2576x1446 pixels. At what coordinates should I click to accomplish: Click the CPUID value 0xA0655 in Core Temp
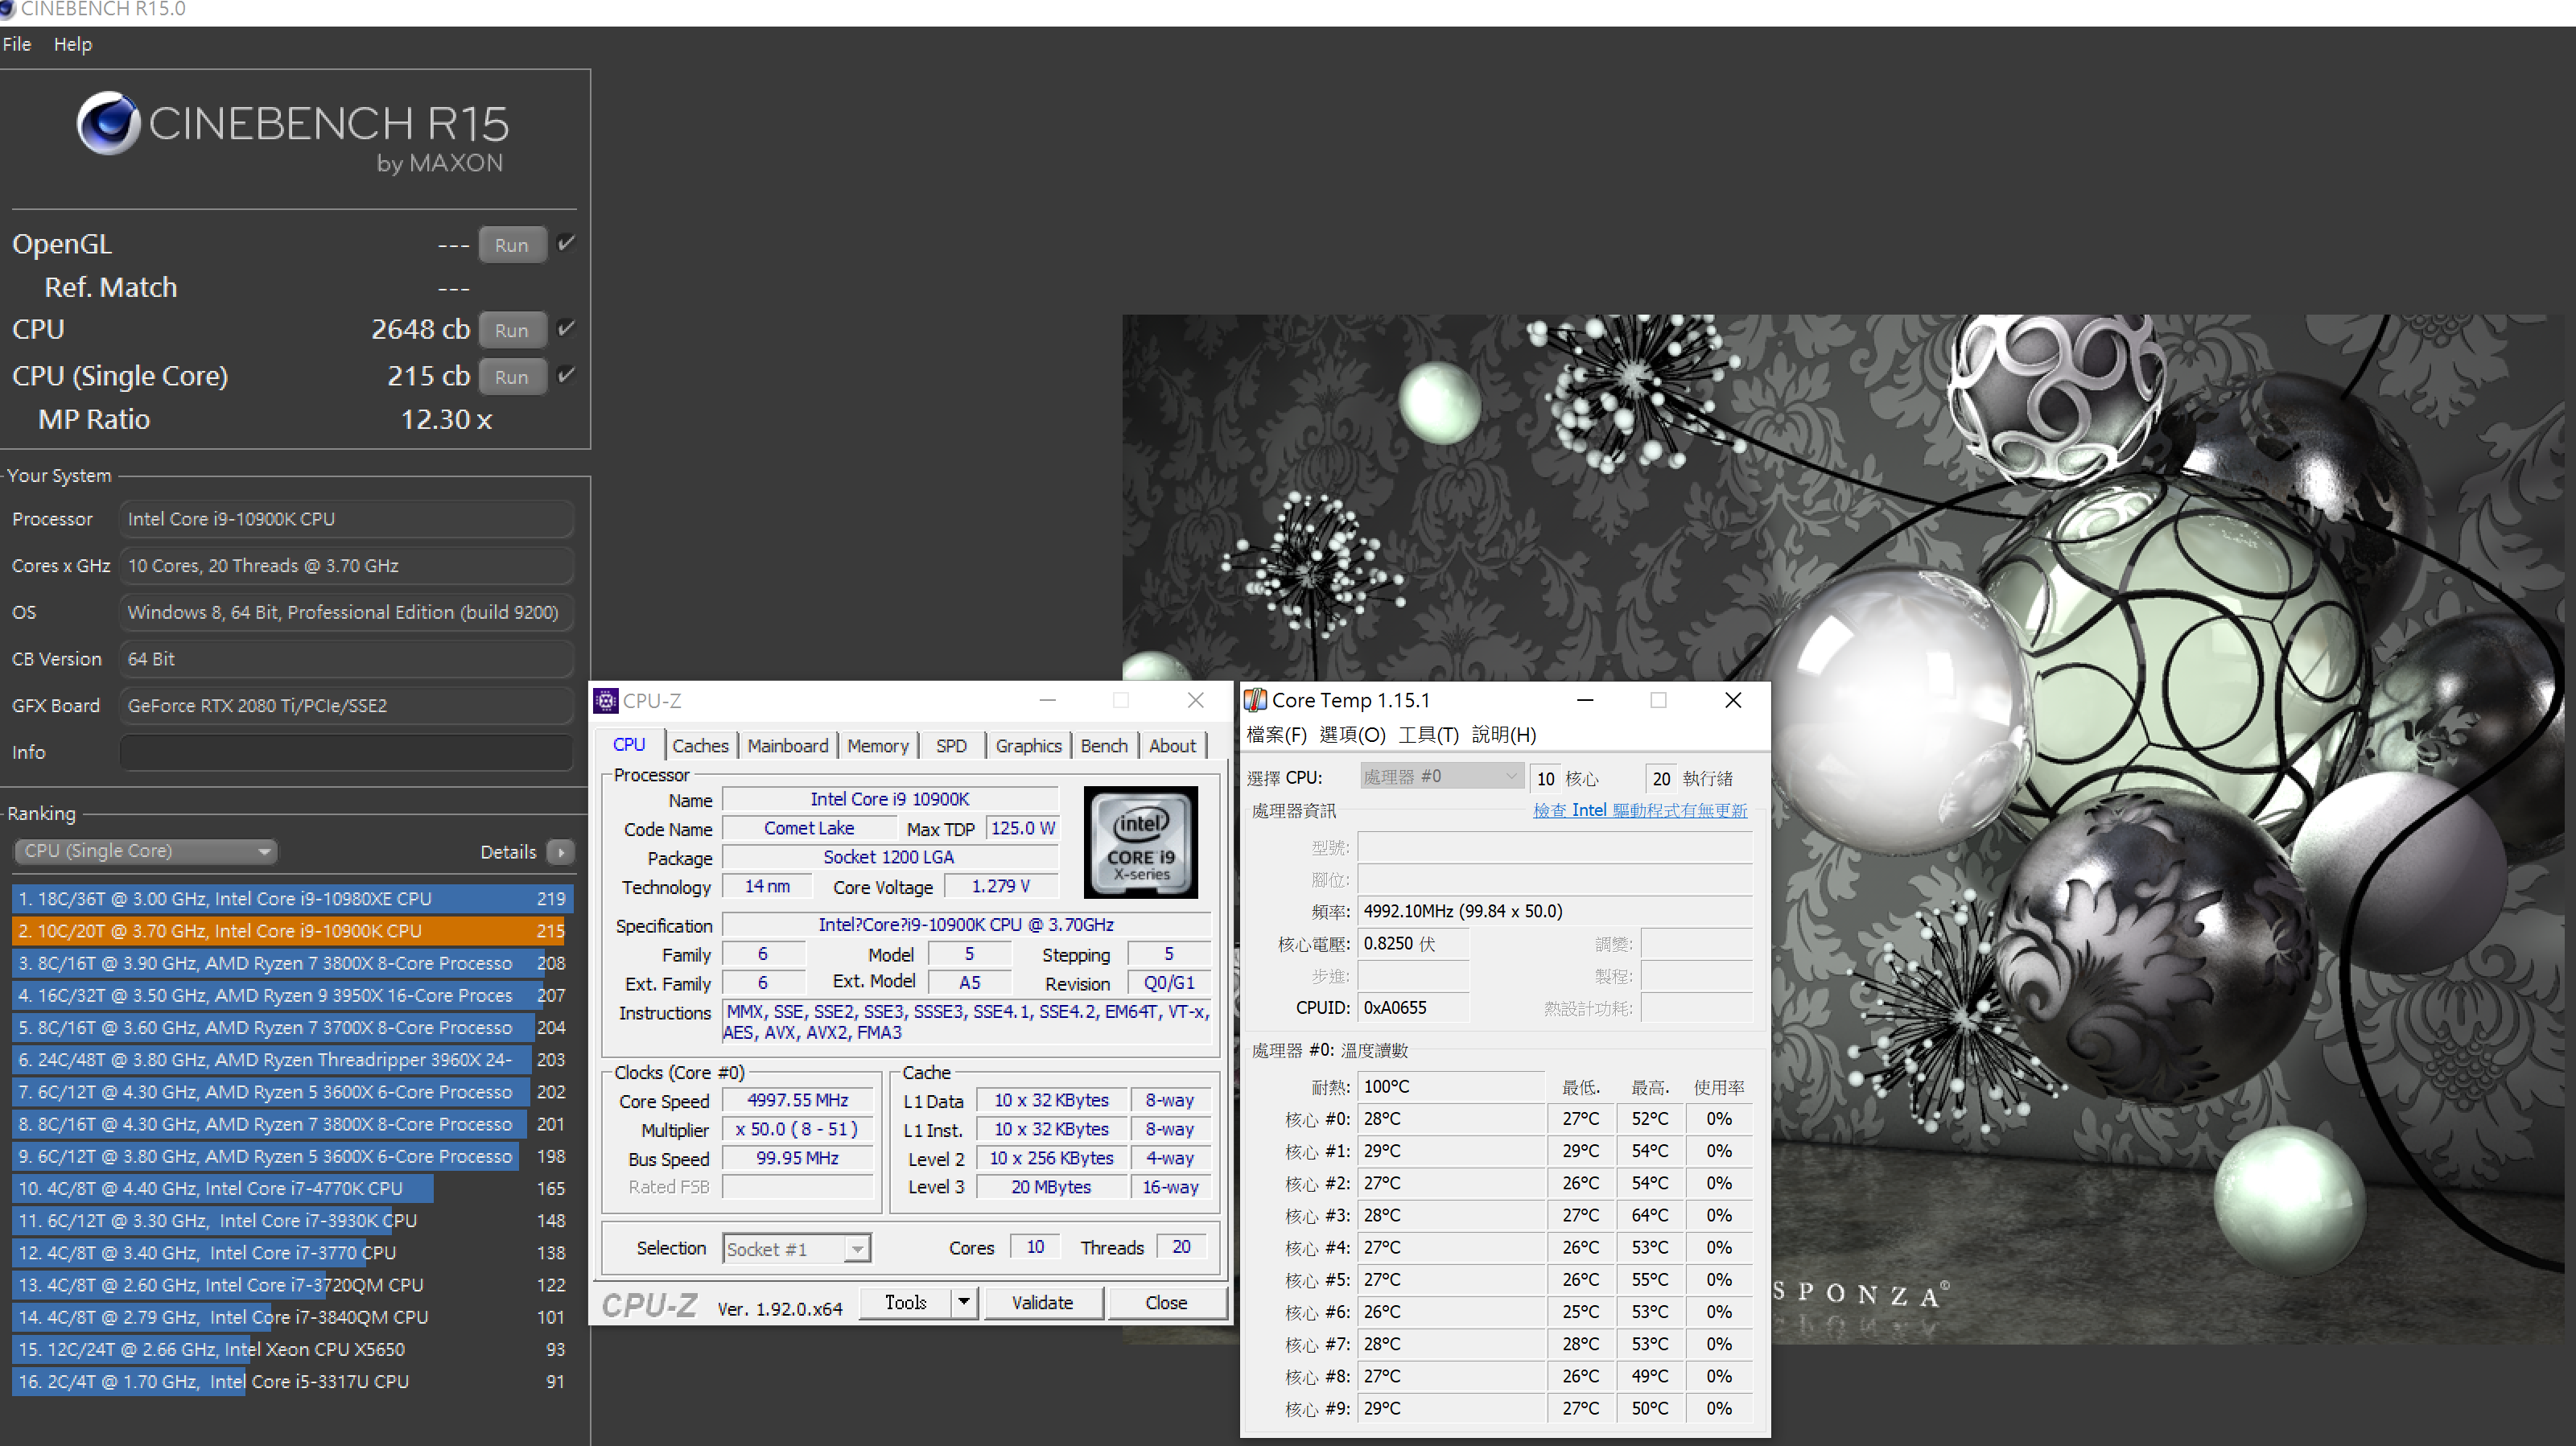tap(1414, 1007)
